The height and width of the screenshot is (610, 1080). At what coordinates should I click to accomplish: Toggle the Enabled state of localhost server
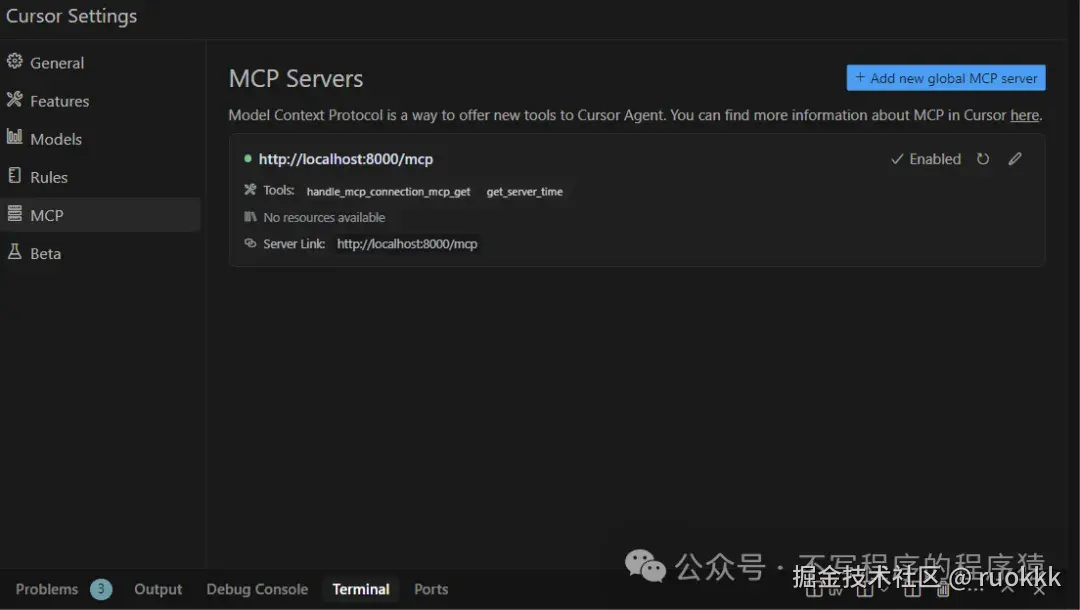click(x=926, y=159)
